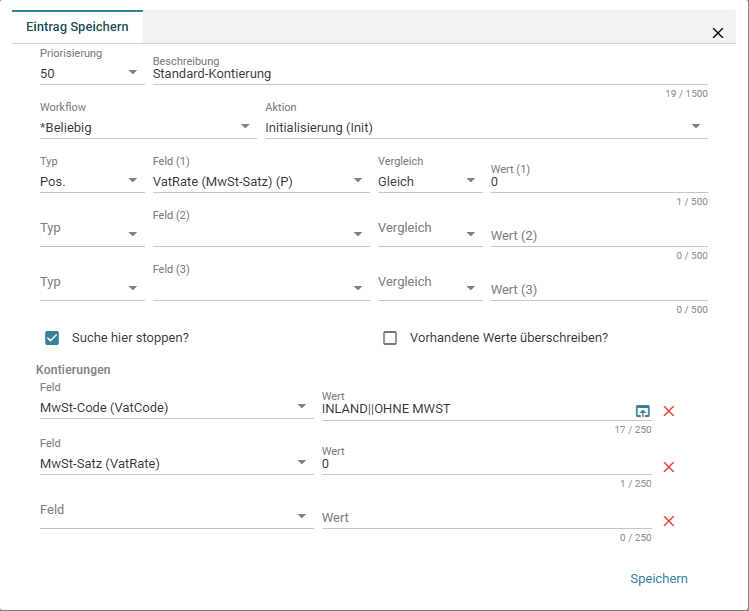This screenshot has height=611, width=749.
Task: Click the '19 / 1500' character counter
Action: point(686,94)
